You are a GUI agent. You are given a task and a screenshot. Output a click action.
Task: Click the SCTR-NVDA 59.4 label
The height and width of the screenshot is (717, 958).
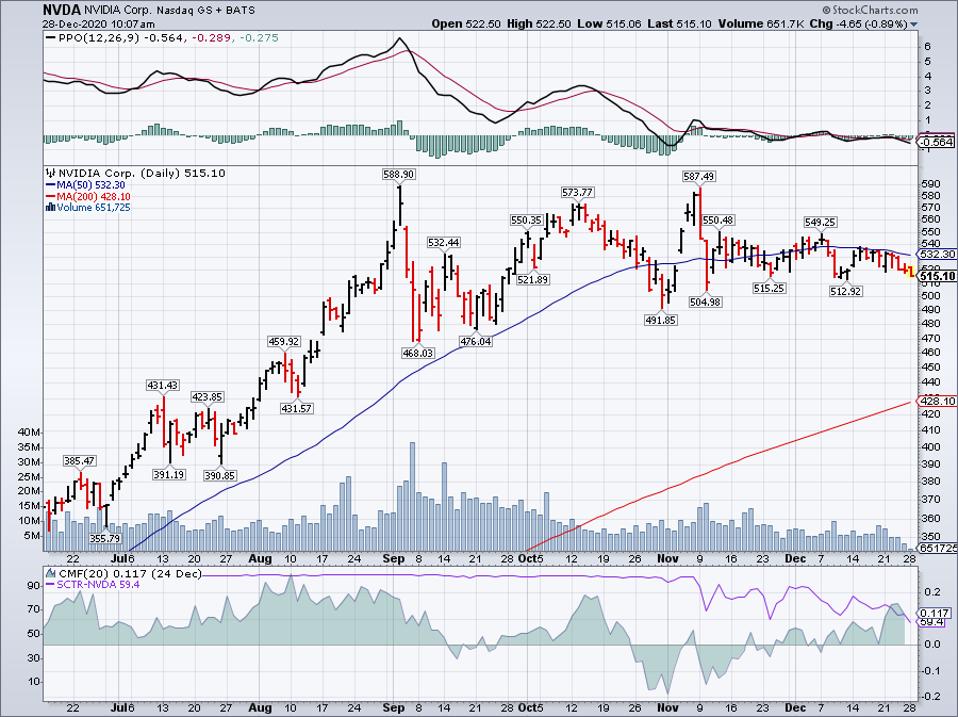[98, 585]
